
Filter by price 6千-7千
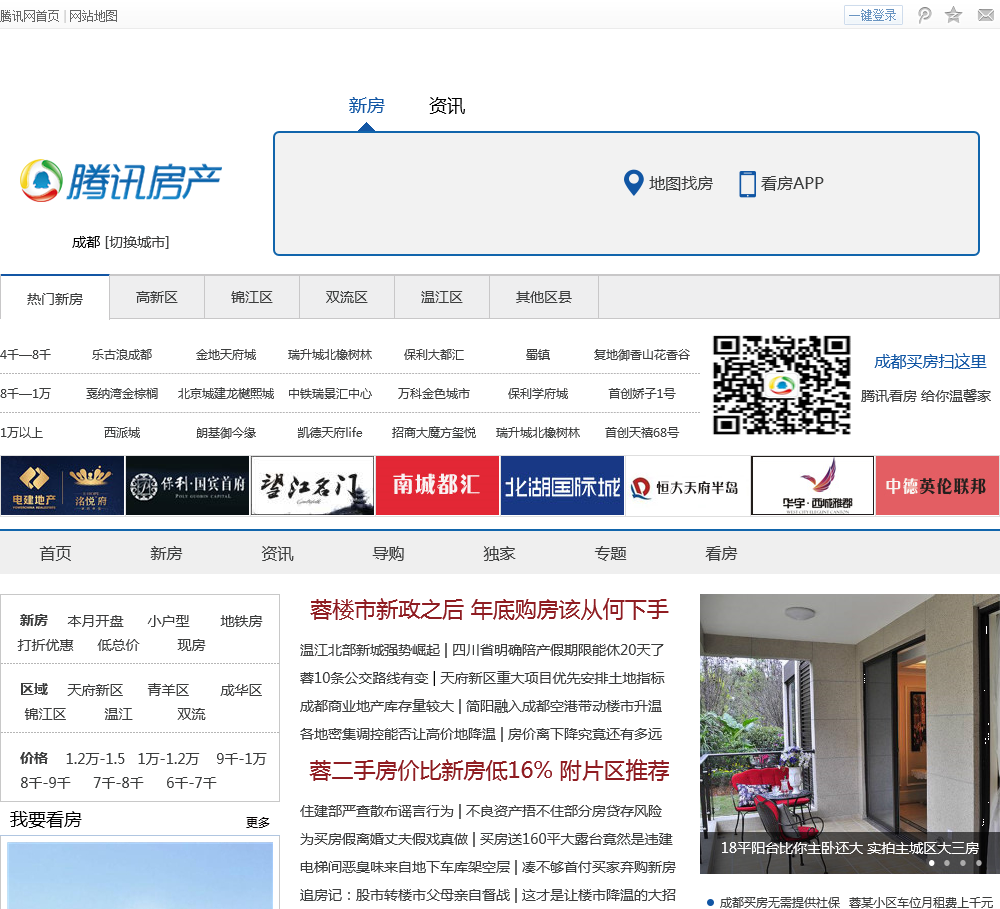point(191,783)
